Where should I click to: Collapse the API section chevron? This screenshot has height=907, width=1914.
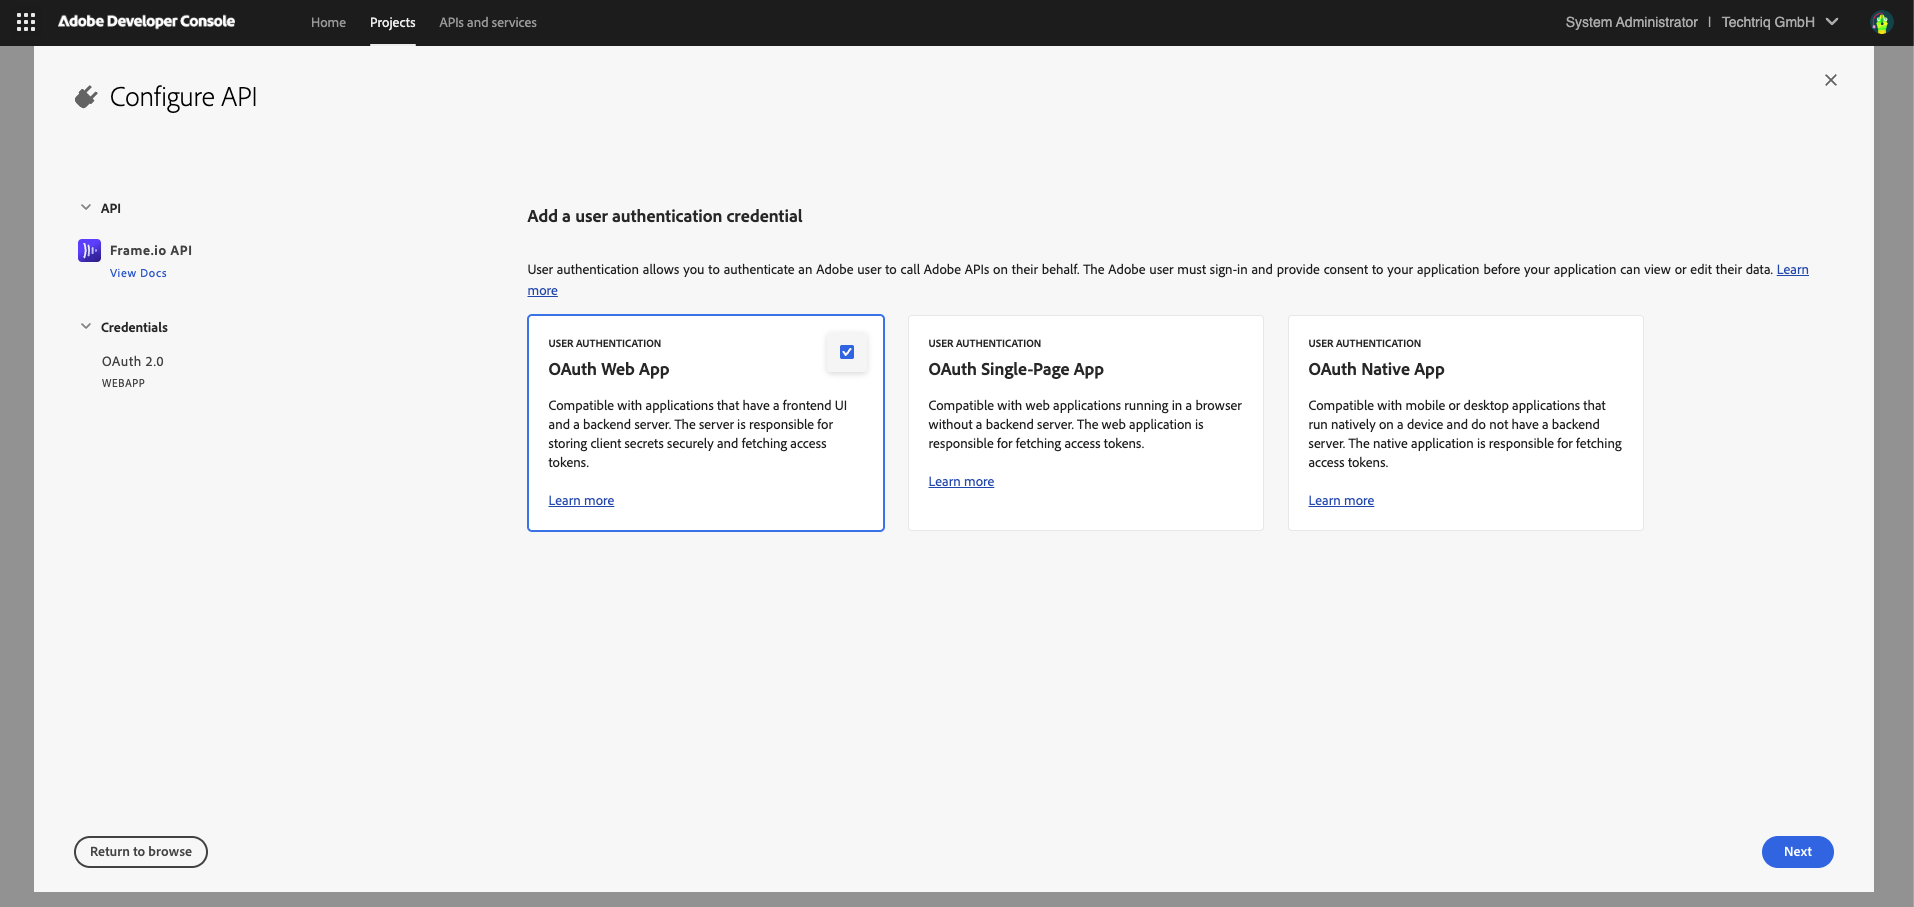pyautogui.click(x=86, y=208)
